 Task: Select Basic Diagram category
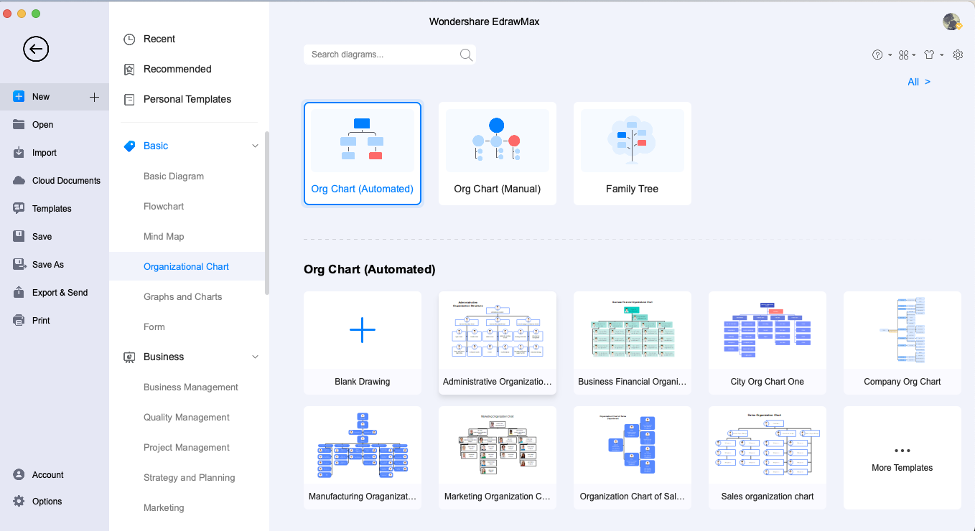point(173,176)
